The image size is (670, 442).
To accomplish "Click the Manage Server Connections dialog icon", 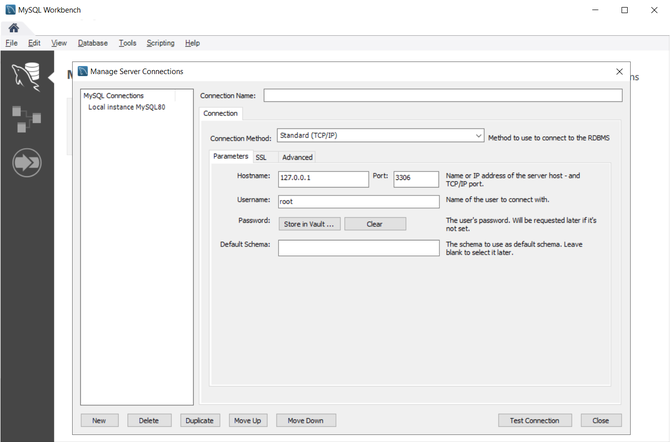I will (83, 71).
